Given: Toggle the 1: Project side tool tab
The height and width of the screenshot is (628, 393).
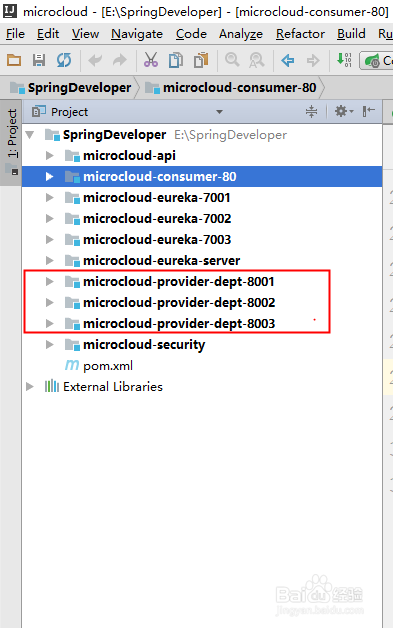Looking at the screenshot, I should pos(12,133).
